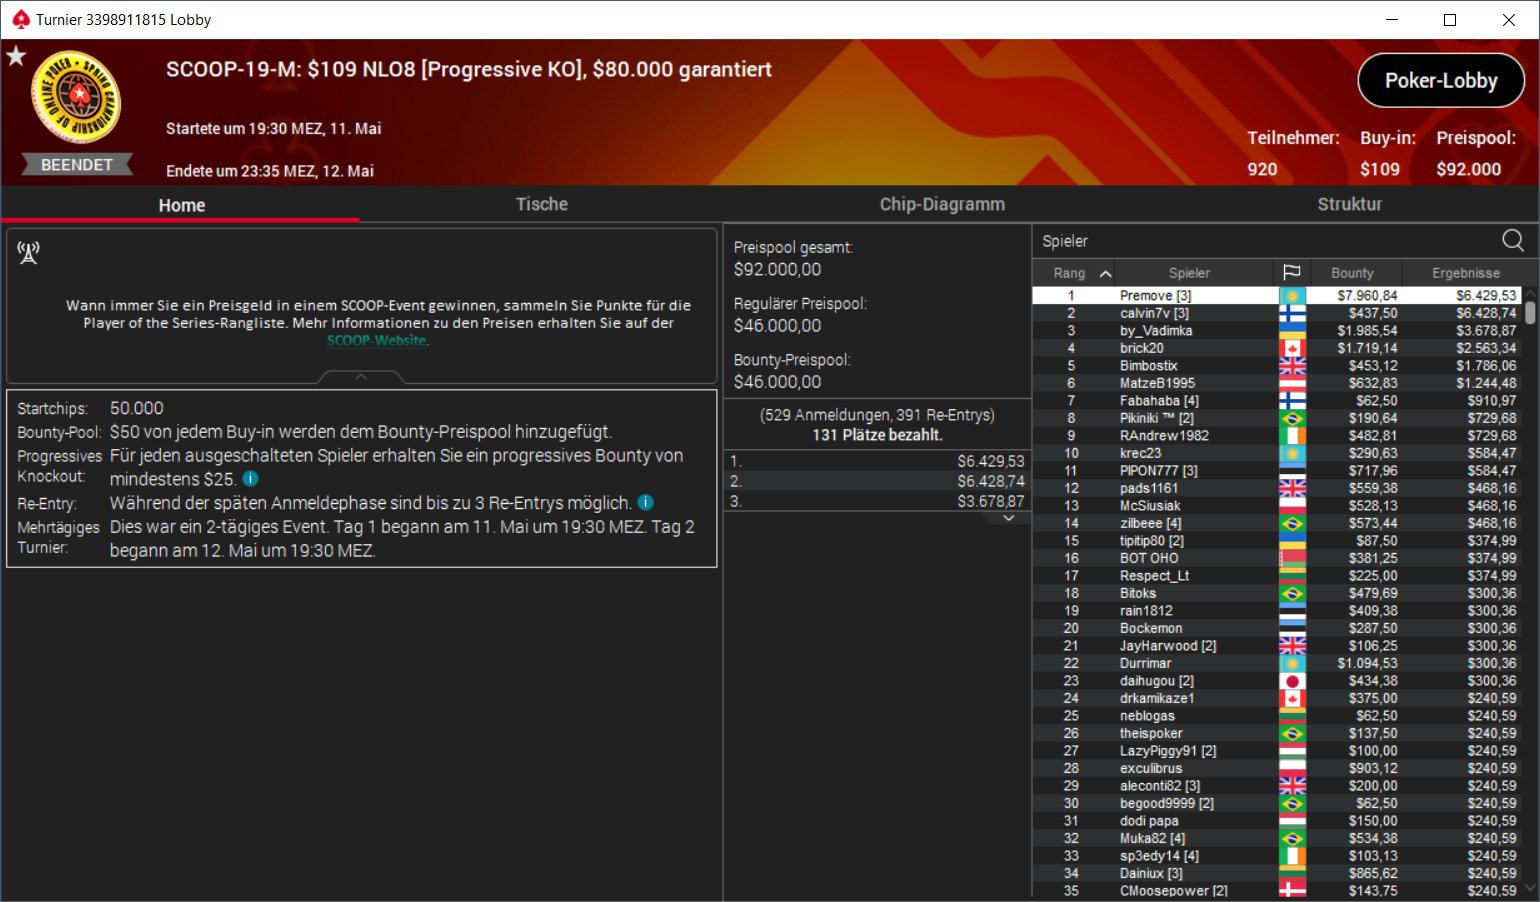Select player row rain1812
The image size is (1540, 902).
pos(1276,611)
